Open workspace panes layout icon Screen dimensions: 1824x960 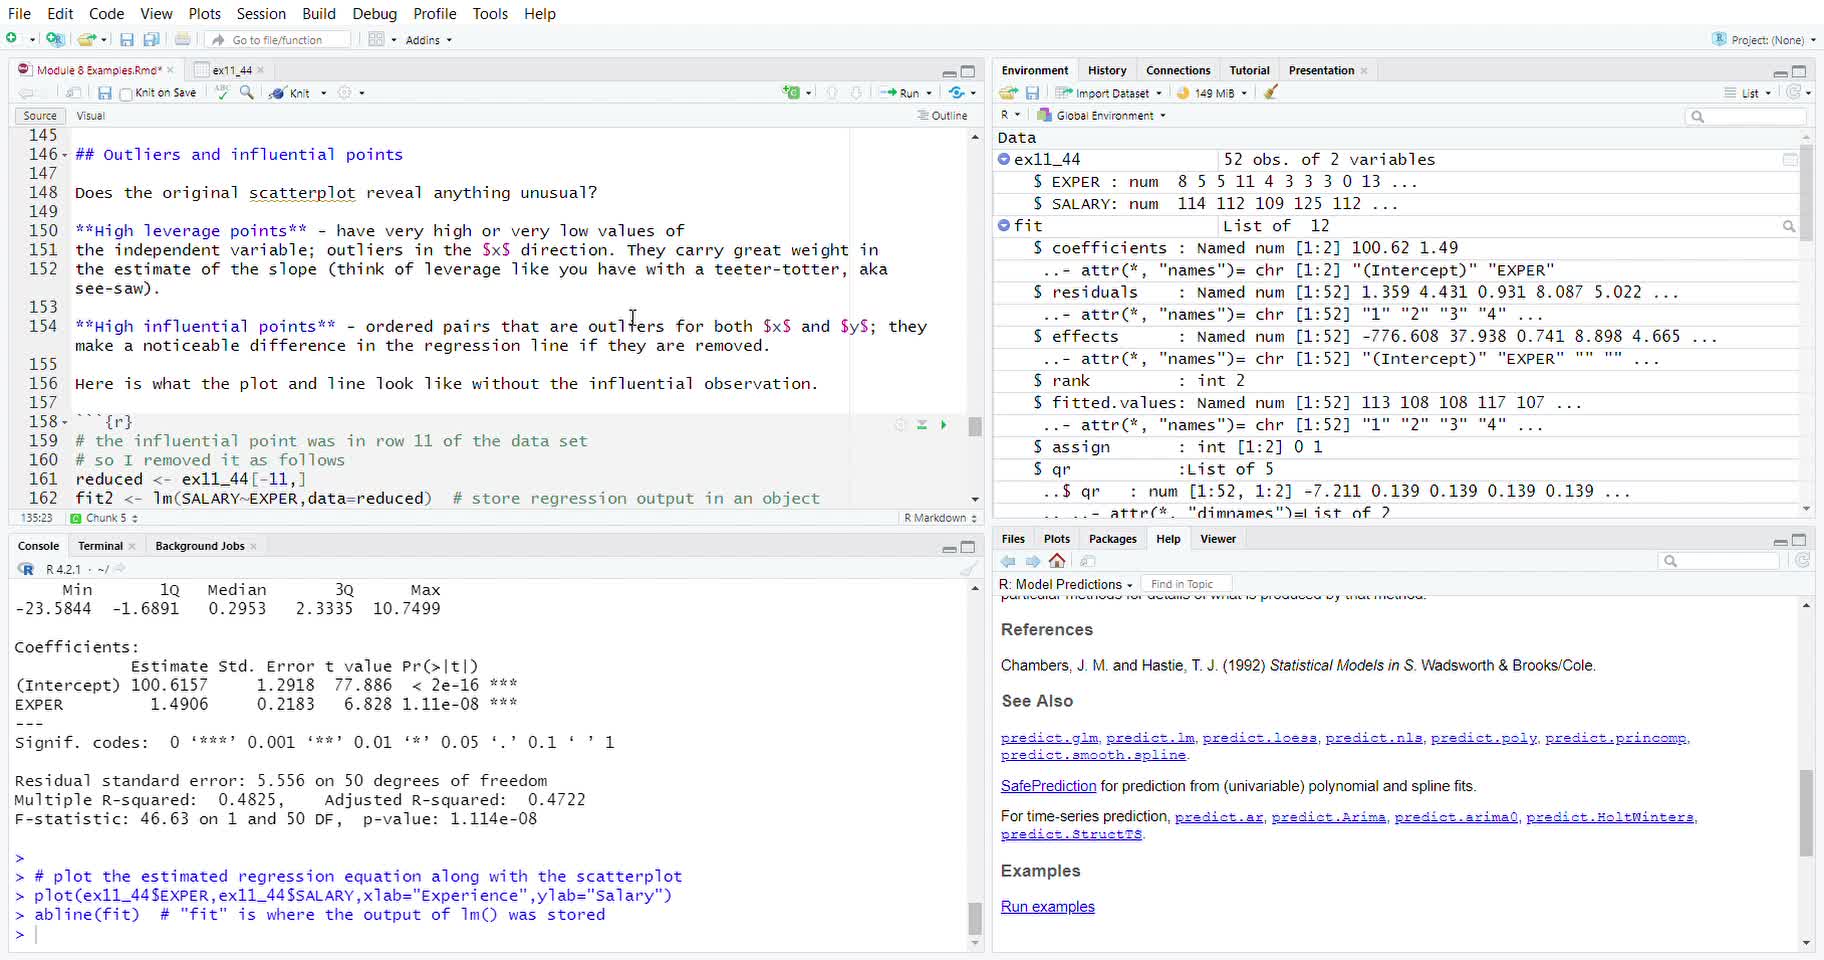[x=376, y=39]
